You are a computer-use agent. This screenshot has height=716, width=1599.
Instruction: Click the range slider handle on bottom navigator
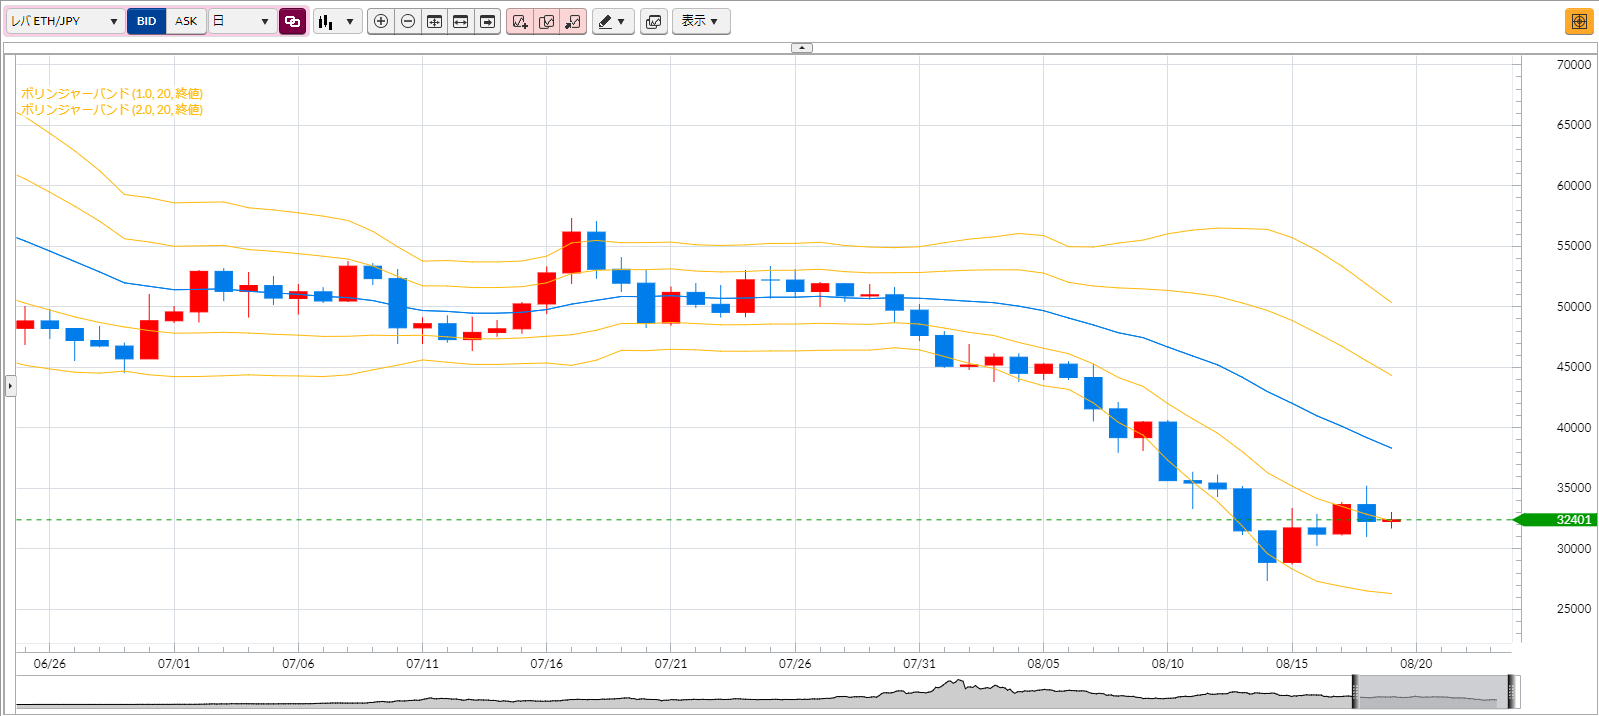(1355, 691)
